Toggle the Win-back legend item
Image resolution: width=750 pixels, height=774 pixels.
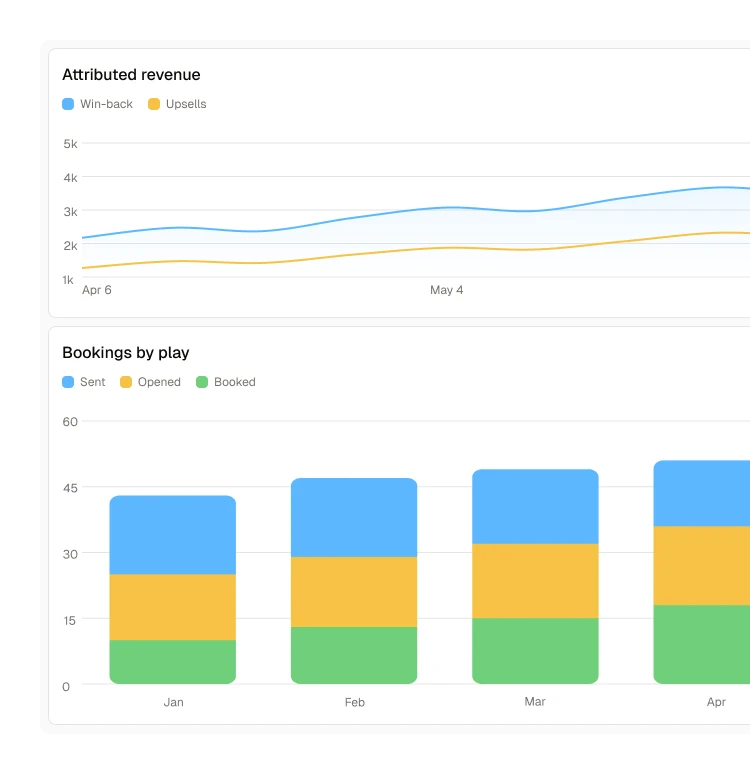(x=97, y=104)
